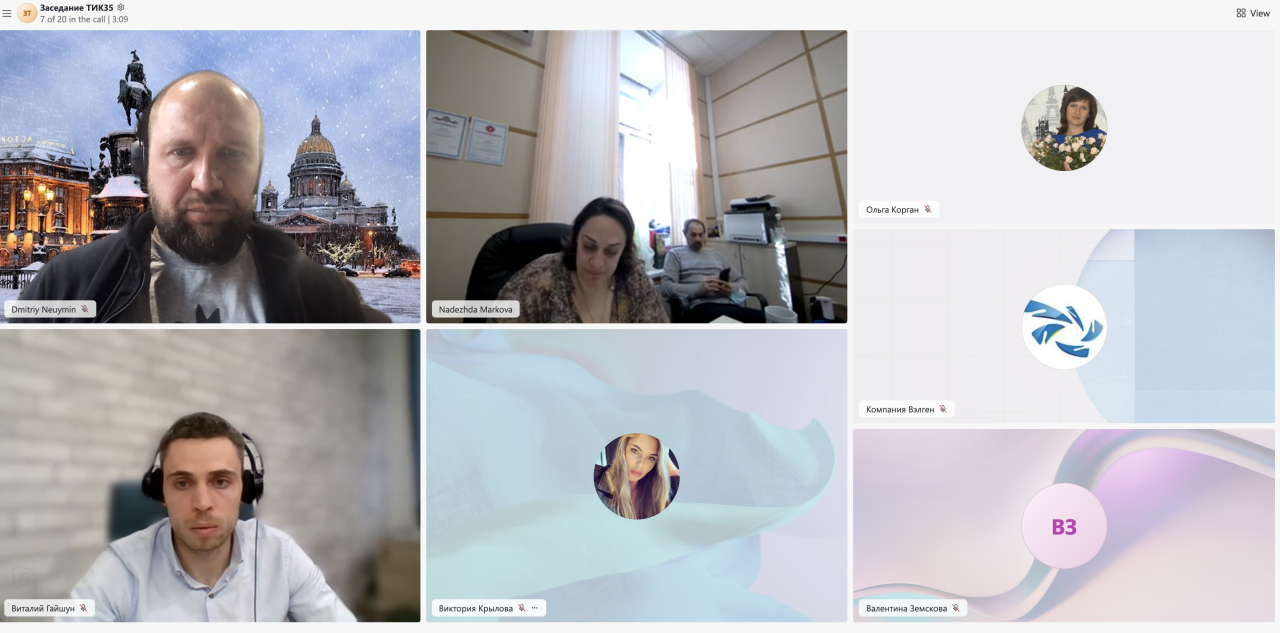
Task: Click muted mic icon for Виталий Гайшун
Action: click(84, 608)
